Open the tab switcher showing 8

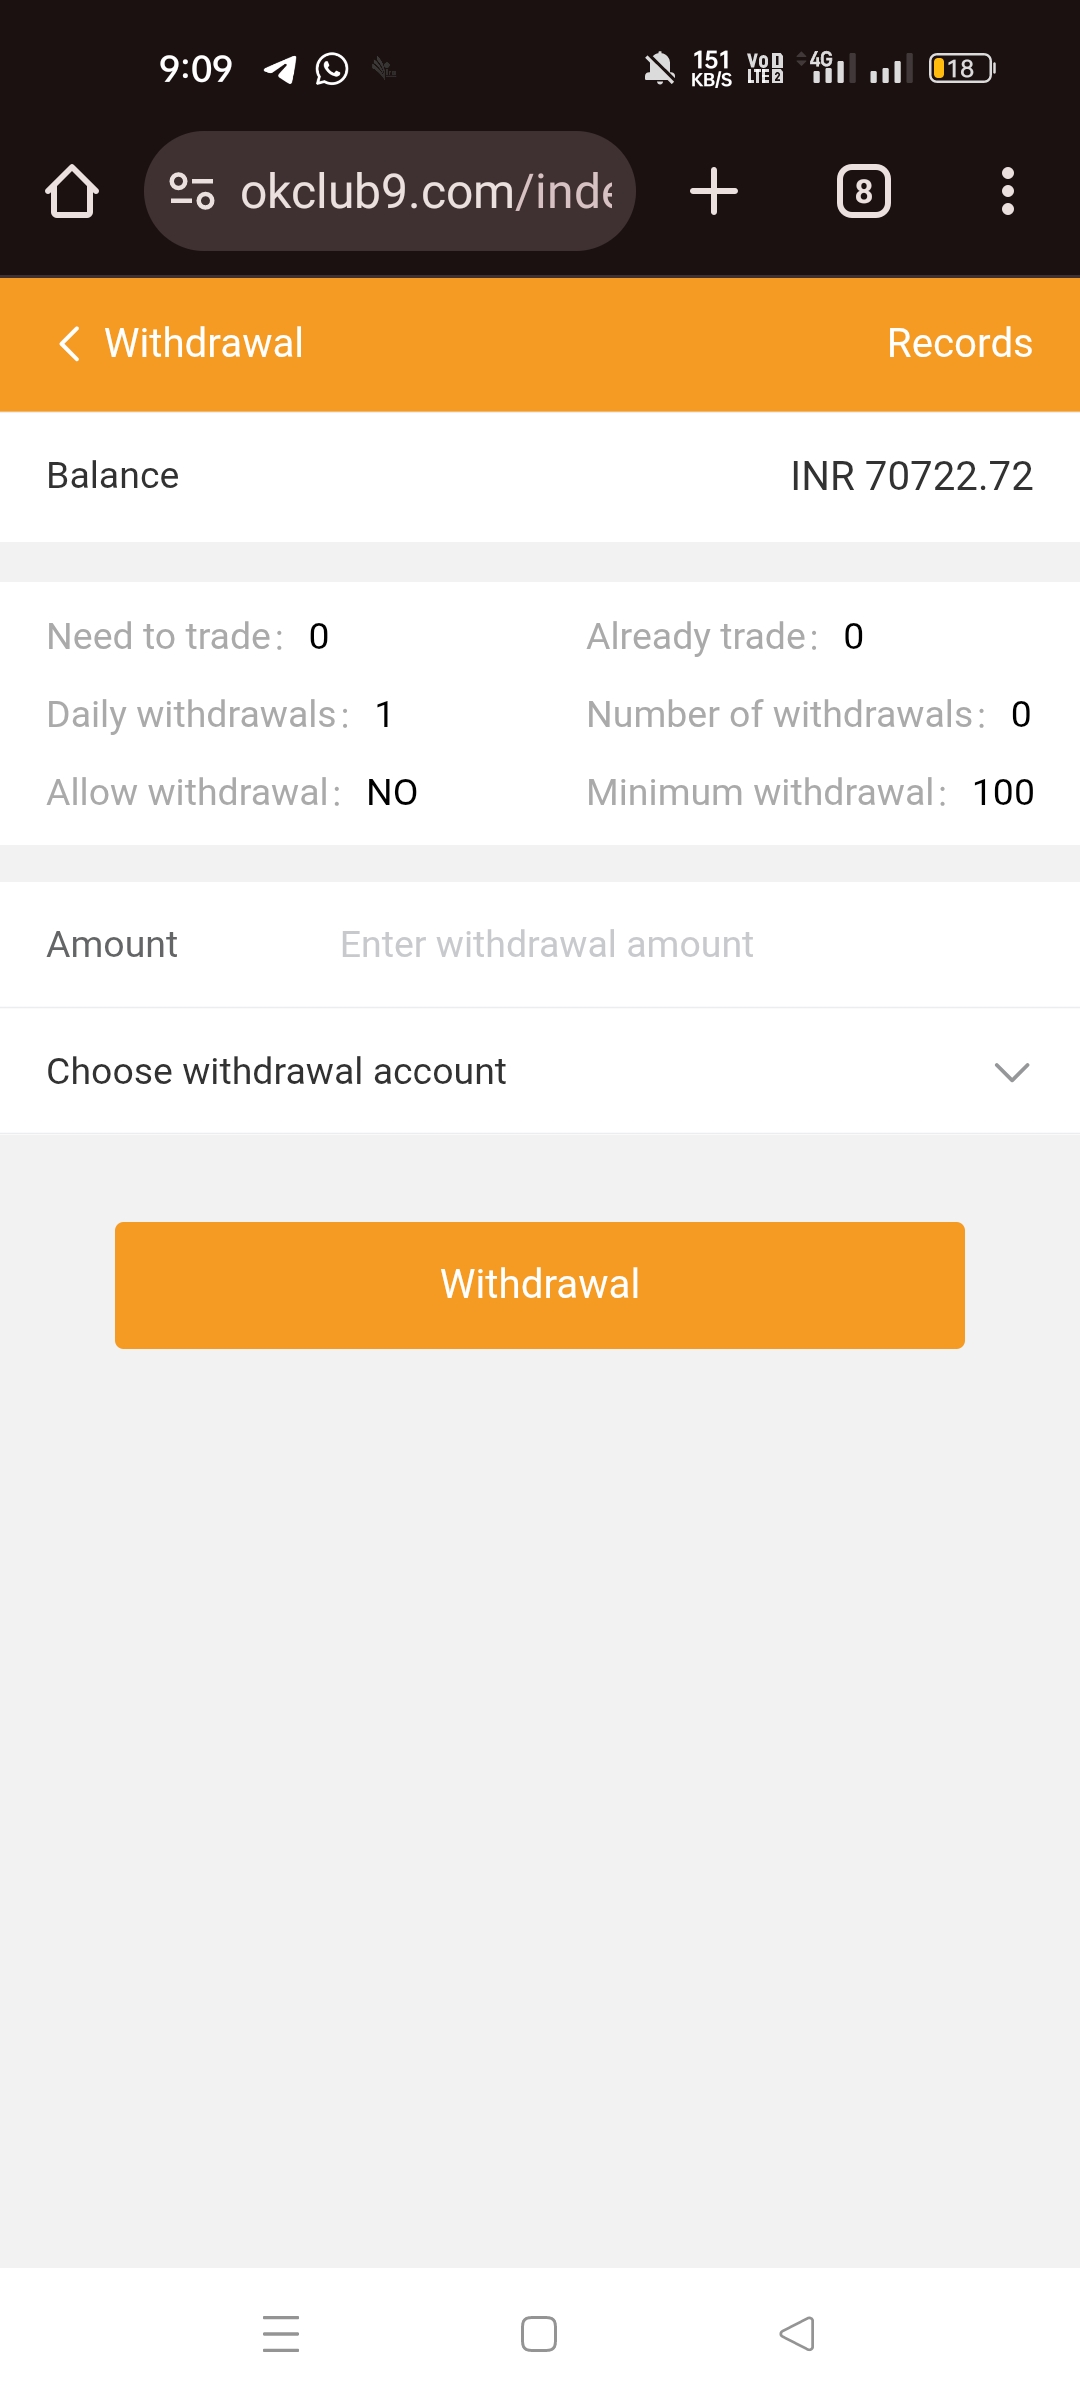(x=863, y=191)
